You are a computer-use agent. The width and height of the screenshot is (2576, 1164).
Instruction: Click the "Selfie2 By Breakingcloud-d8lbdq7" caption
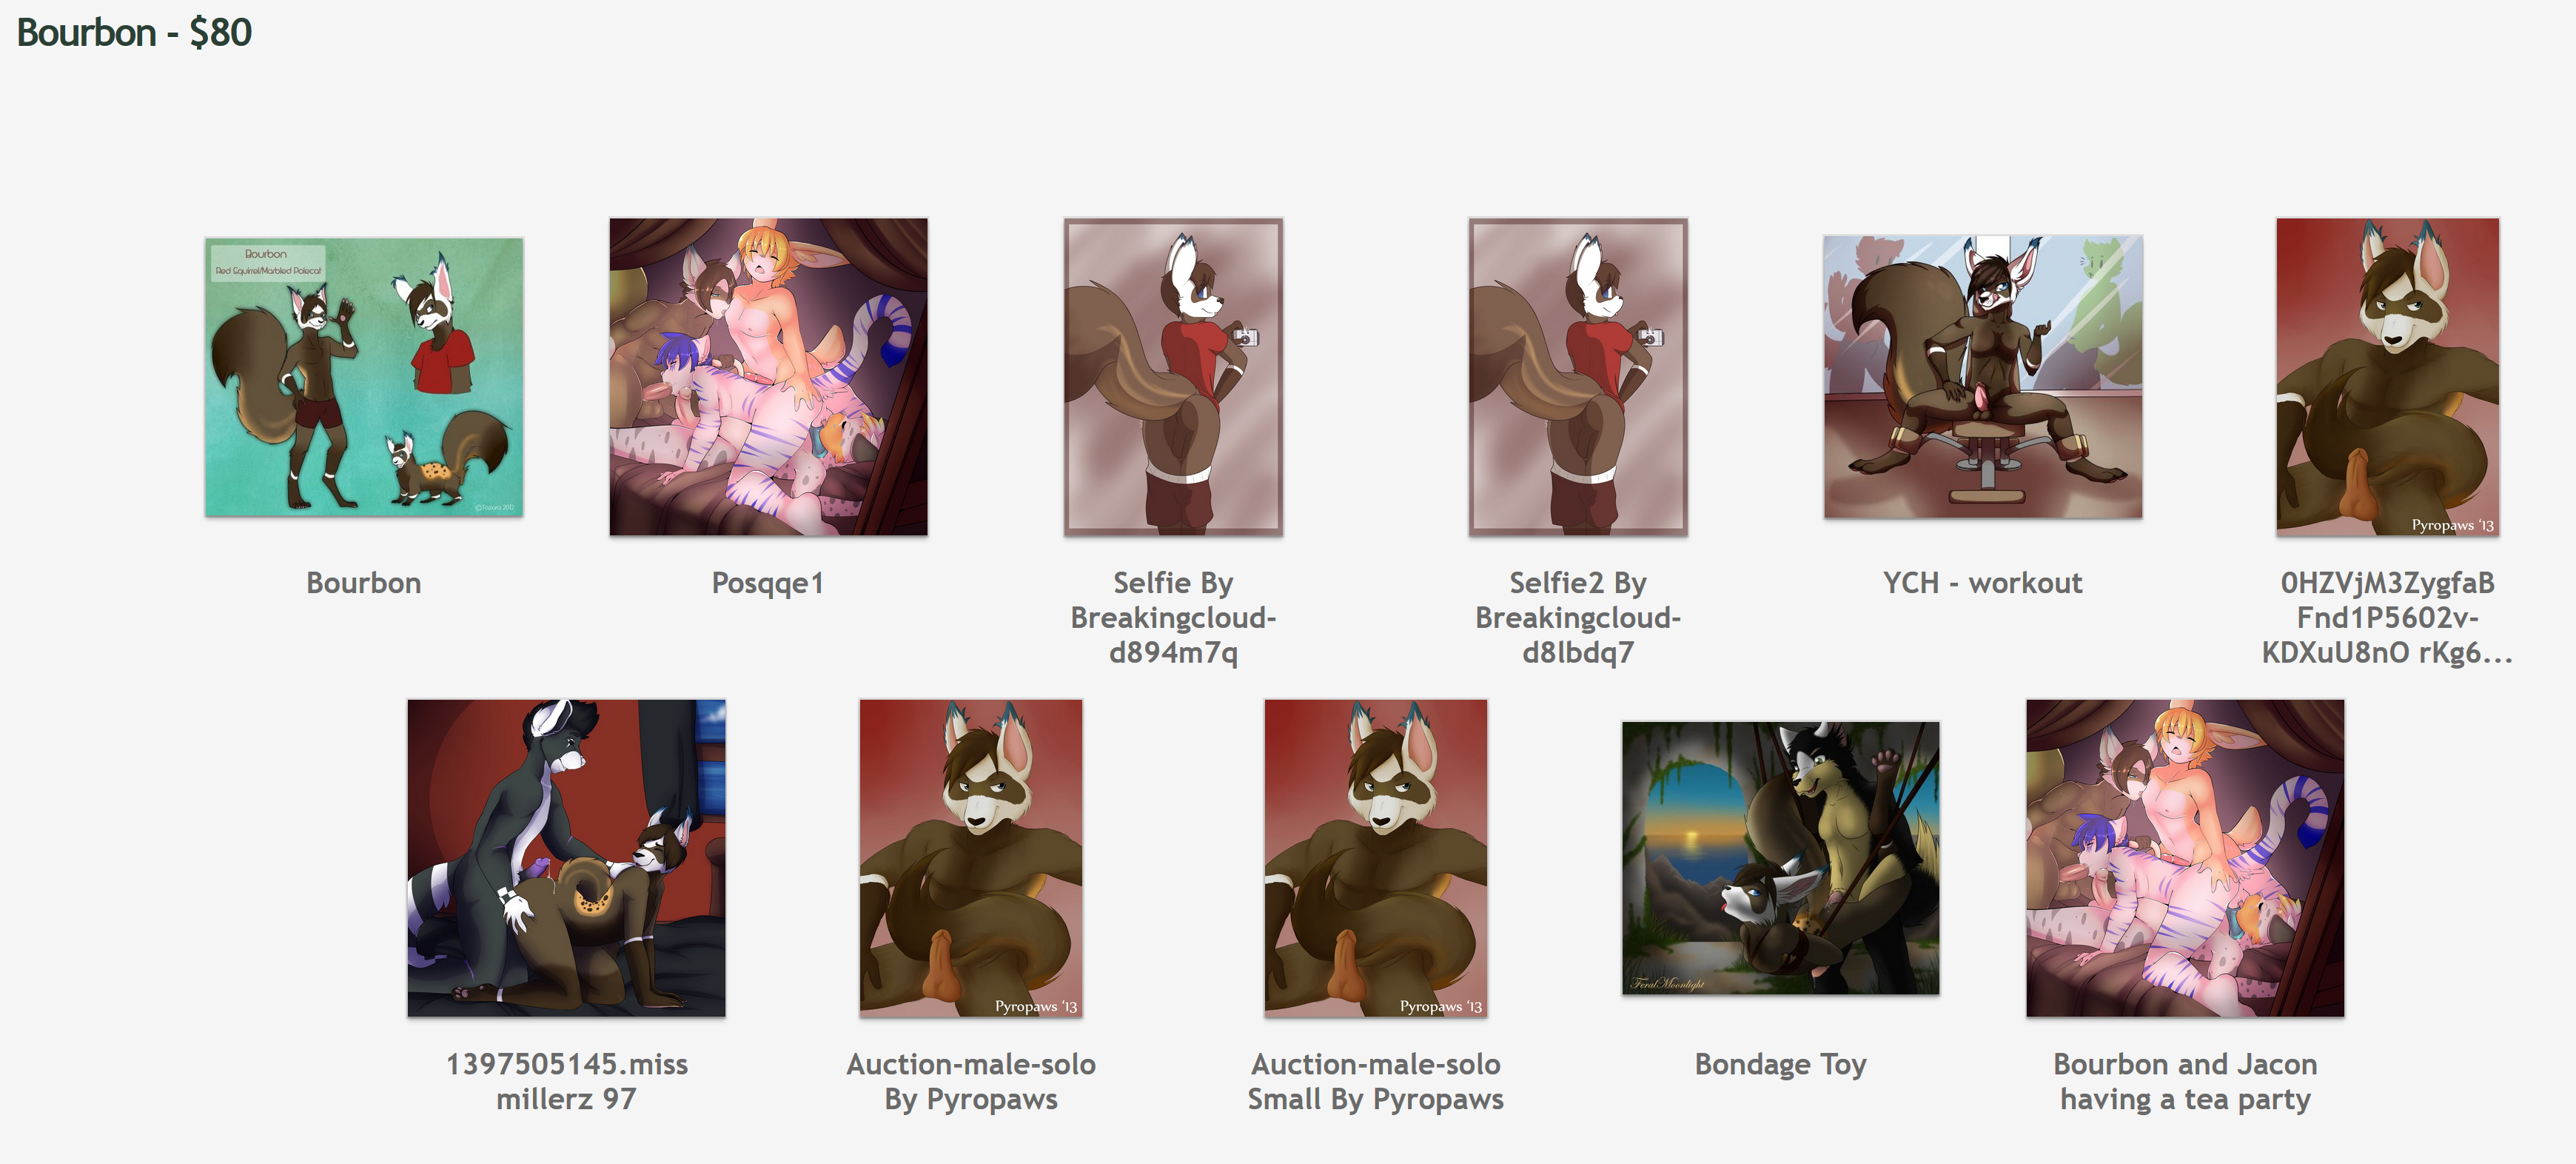[x=1578, y=618]
